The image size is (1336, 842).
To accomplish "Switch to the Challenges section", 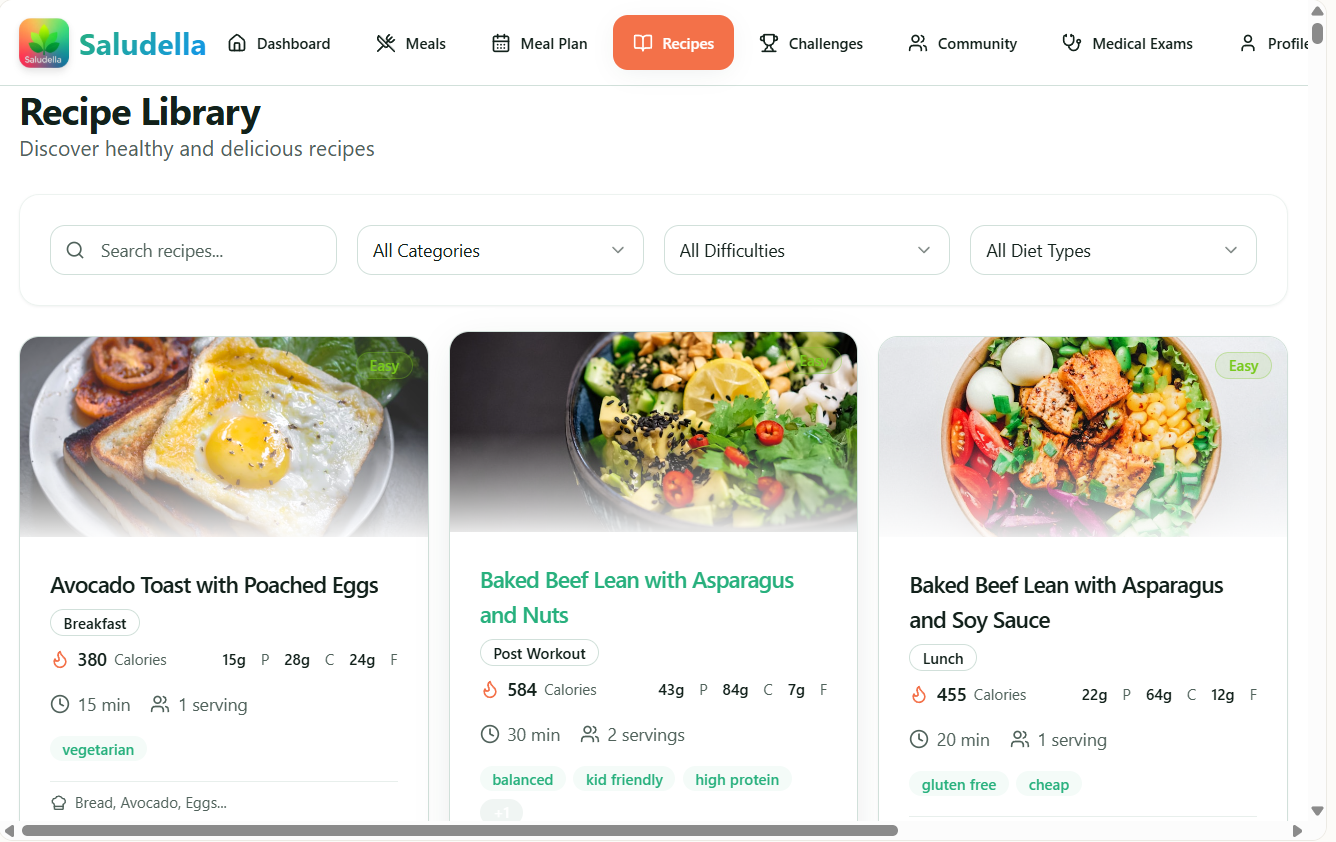I will click(811, 43).
